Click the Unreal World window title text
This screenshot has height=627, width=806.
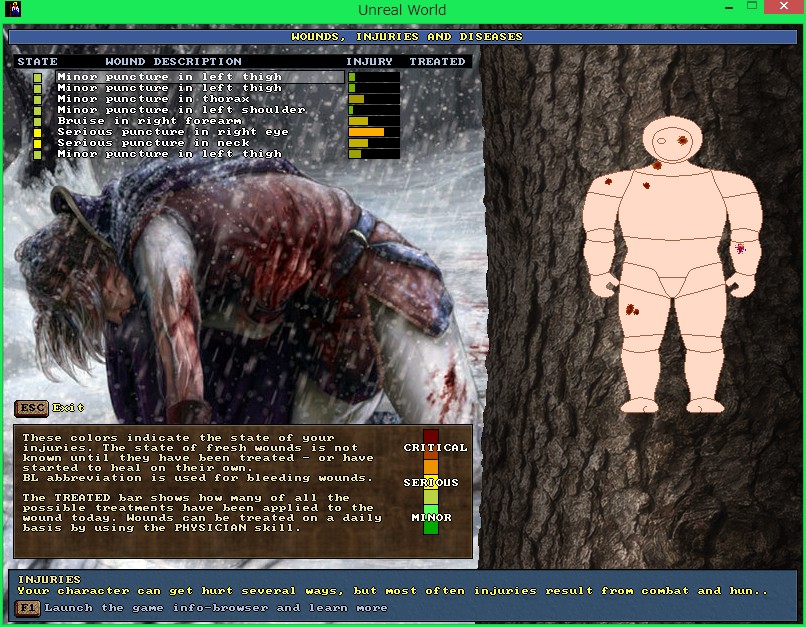pos(402,10)
